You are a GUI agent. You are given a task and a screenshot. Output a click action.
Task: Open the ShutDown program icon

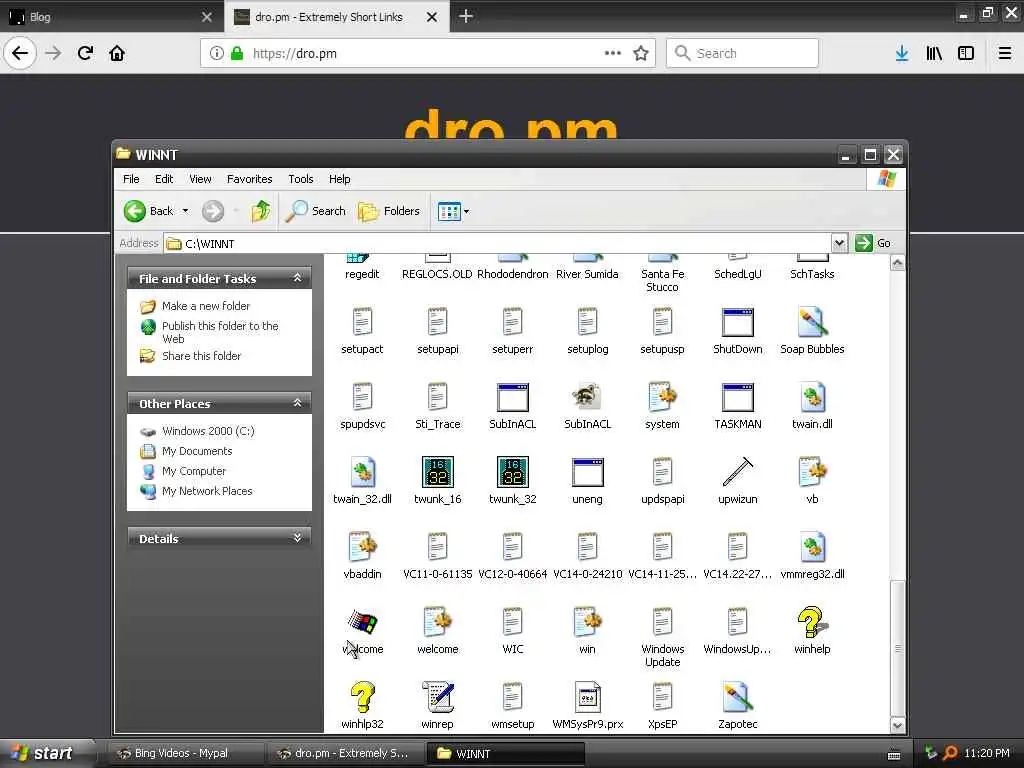point(737,323)
